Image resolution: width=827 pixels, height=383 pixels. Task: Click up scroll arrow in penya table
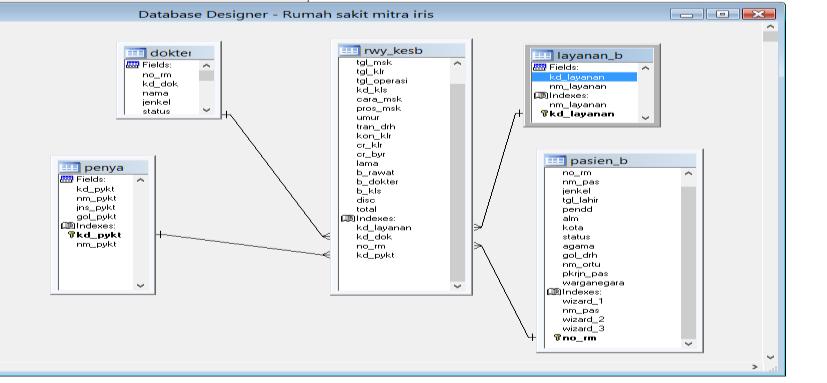[140, 180]
